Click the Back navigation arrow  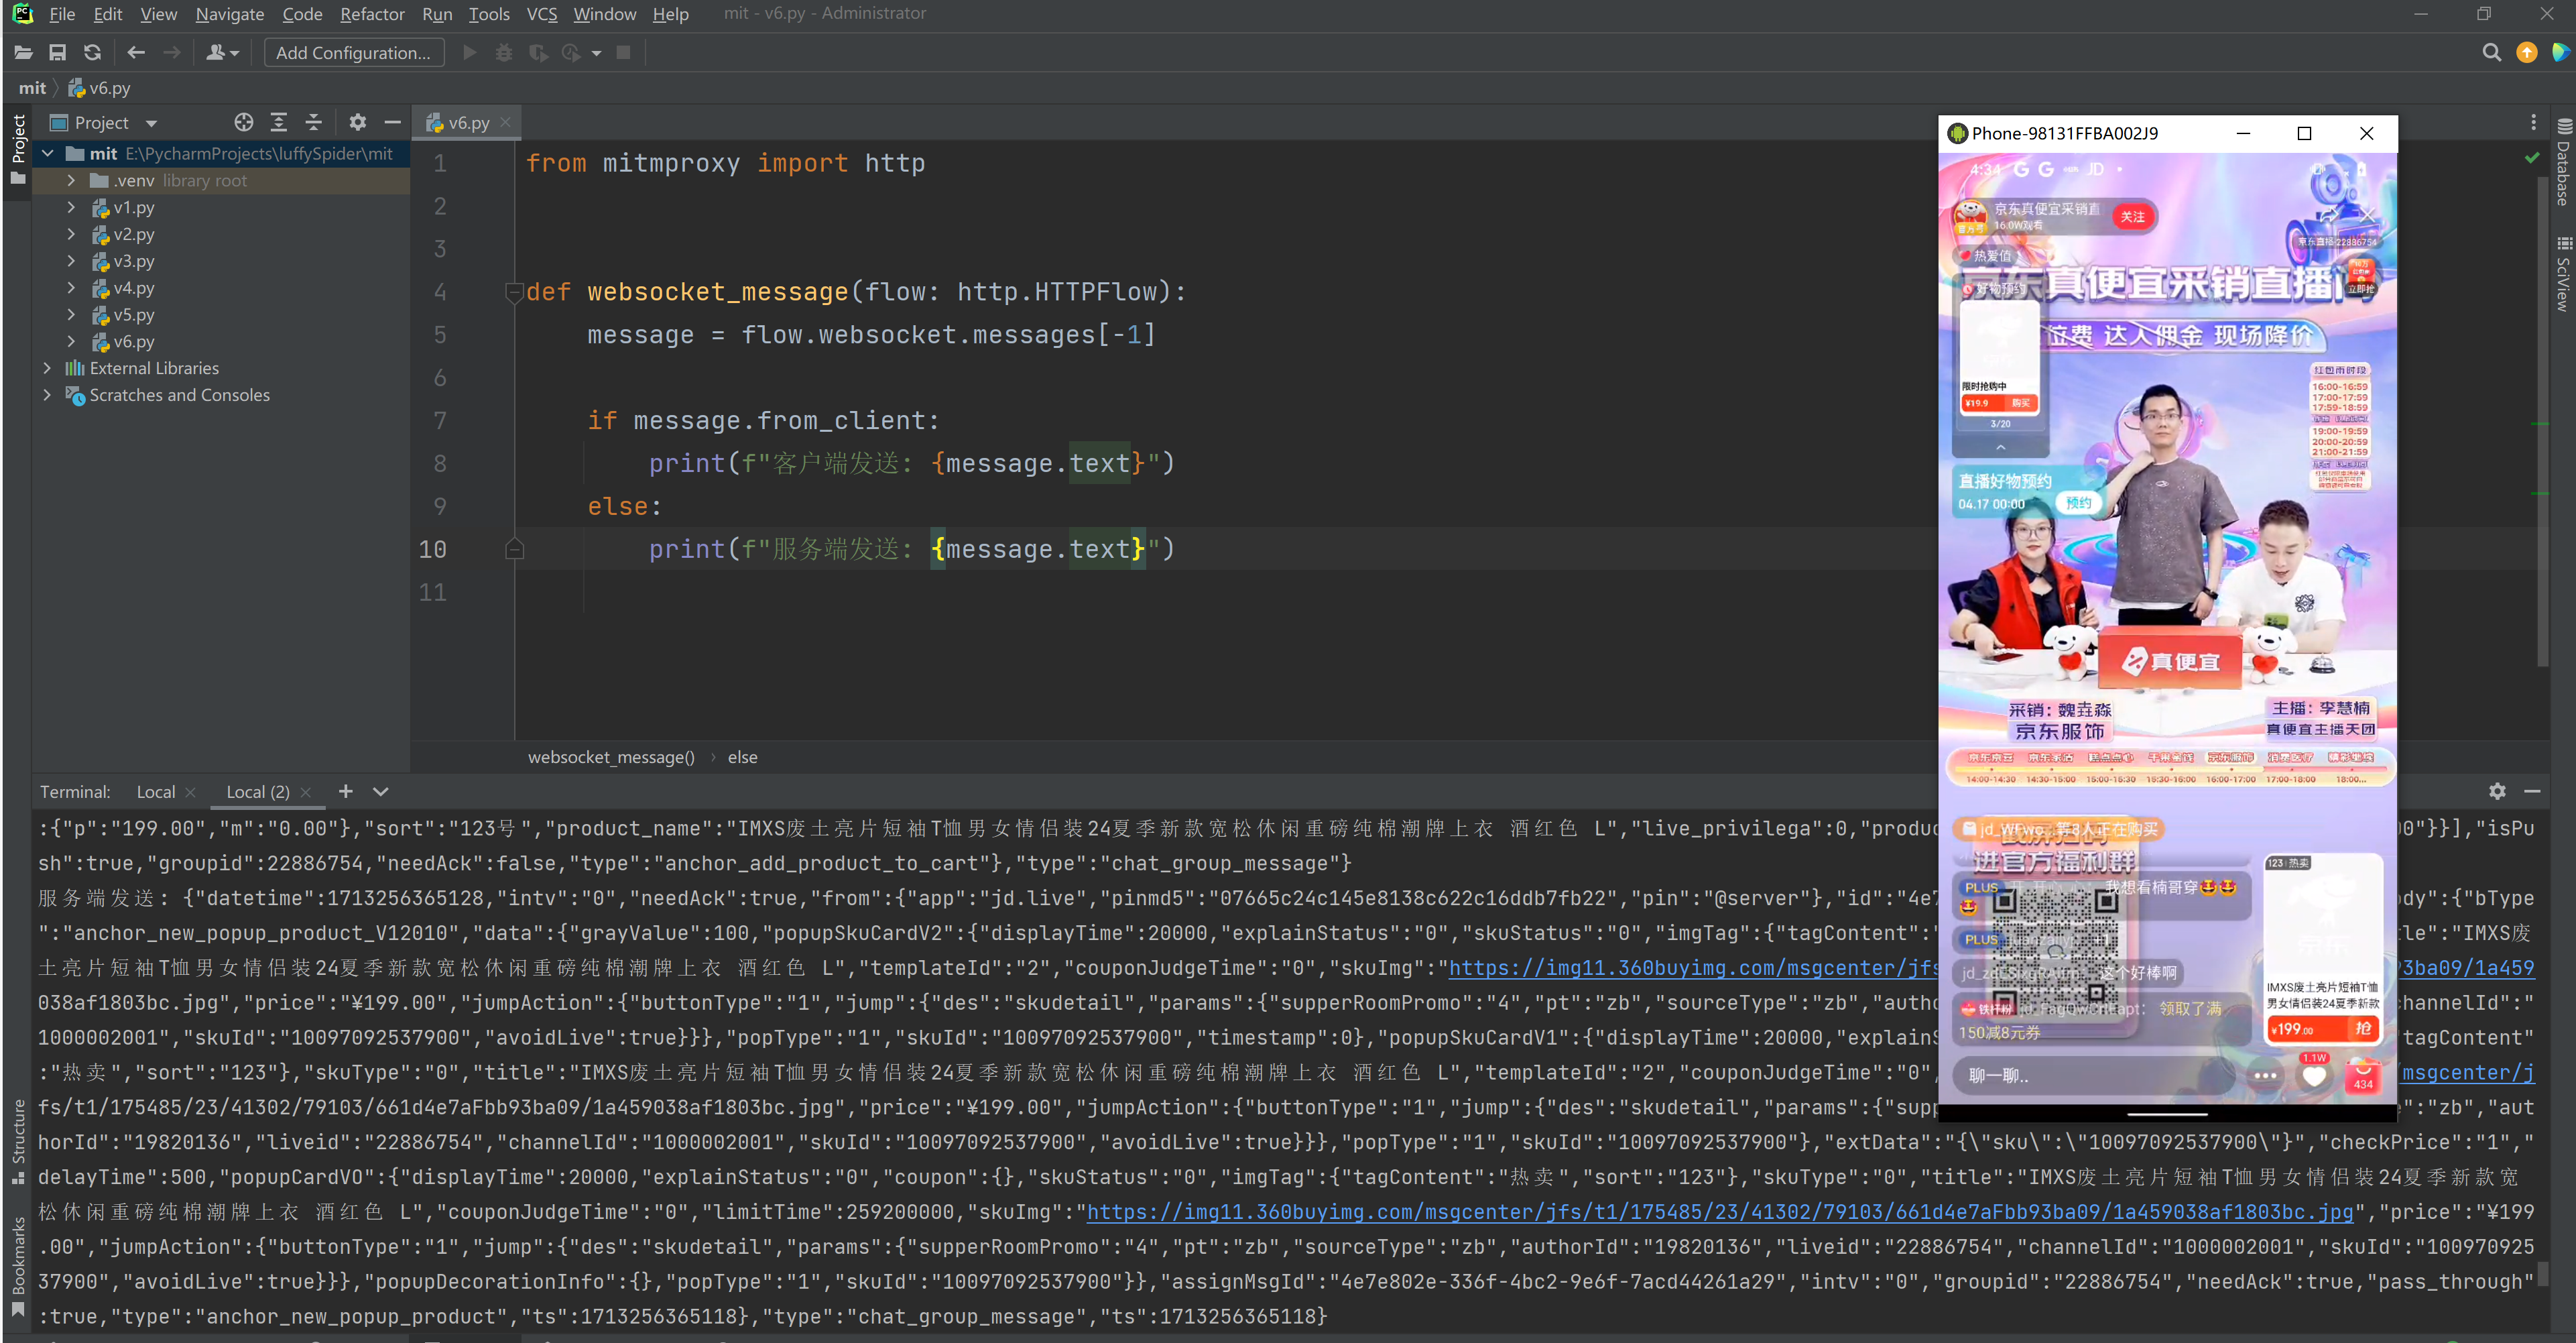tap(136, 53)
